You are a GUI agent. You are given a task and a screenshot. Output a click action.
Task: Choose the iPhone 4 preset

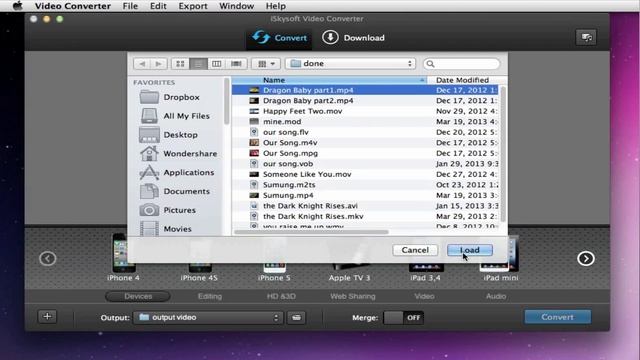(124, 257)
